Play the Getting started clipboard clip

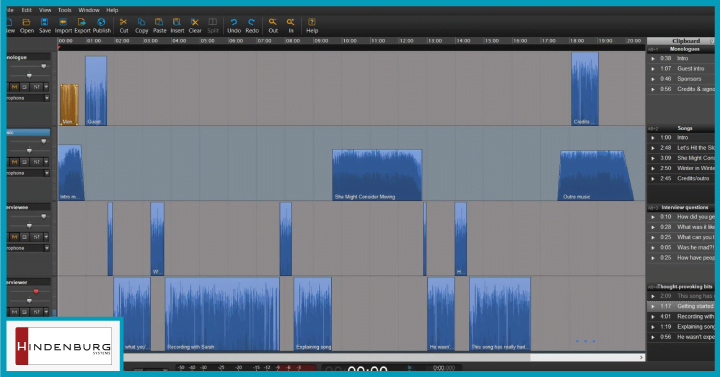click(653, 306)
